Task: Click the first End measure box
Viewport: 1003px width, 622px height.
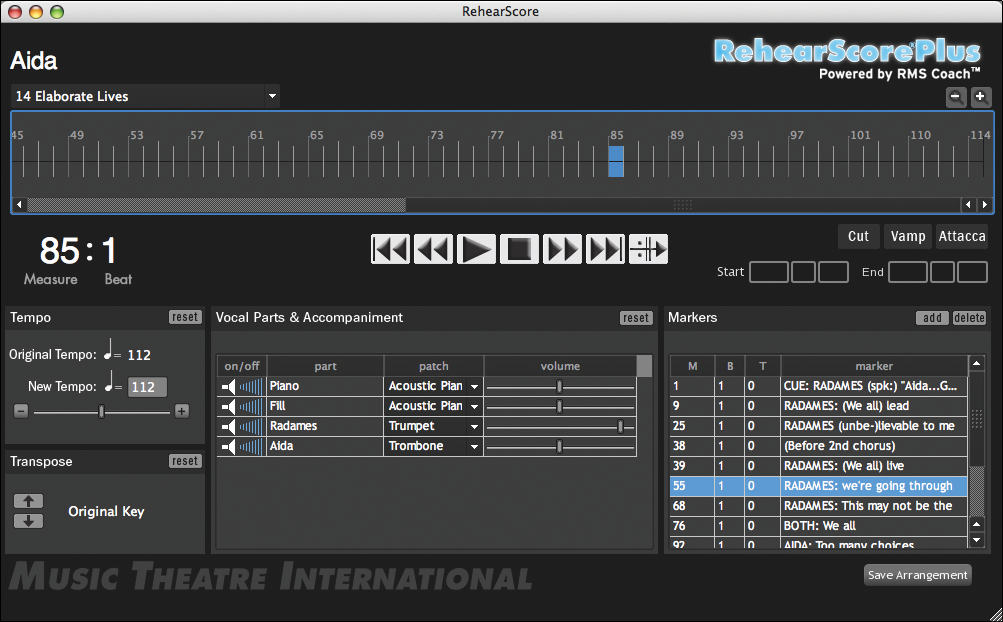Action: click(908, 272)
